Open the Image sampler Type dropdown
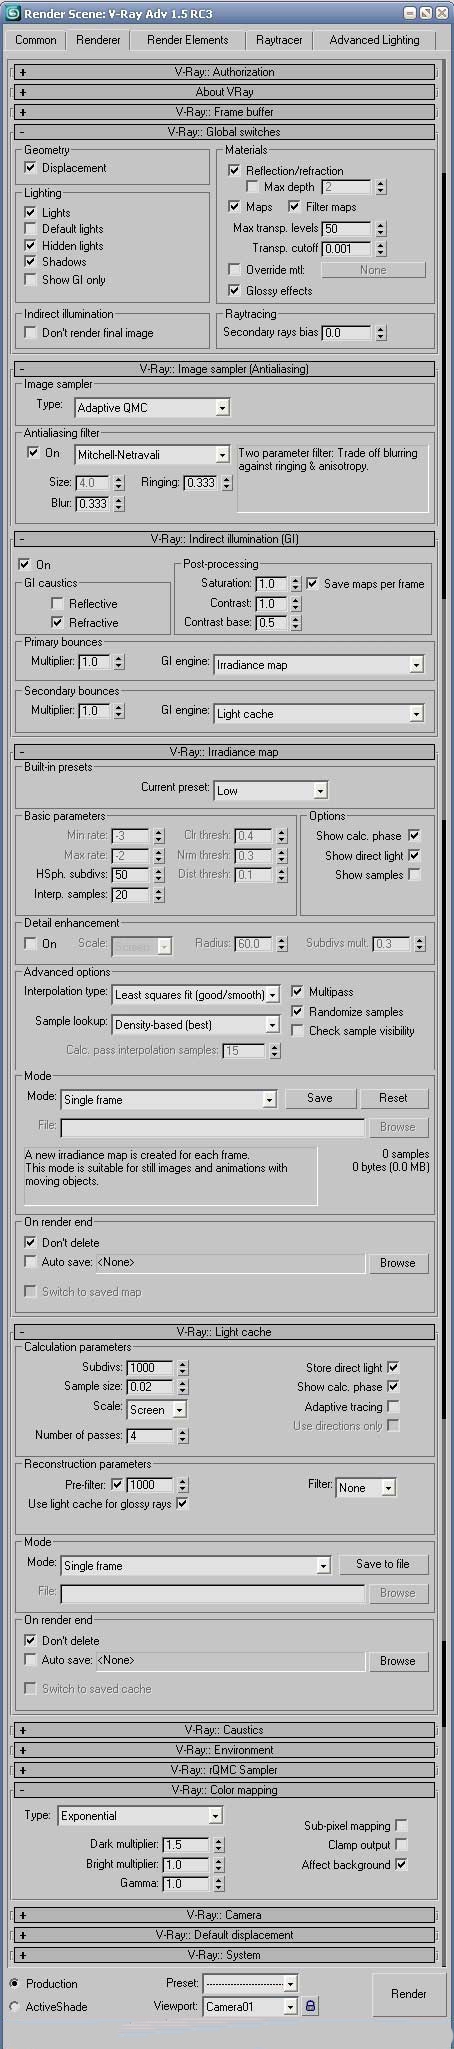 pos(152,407)
